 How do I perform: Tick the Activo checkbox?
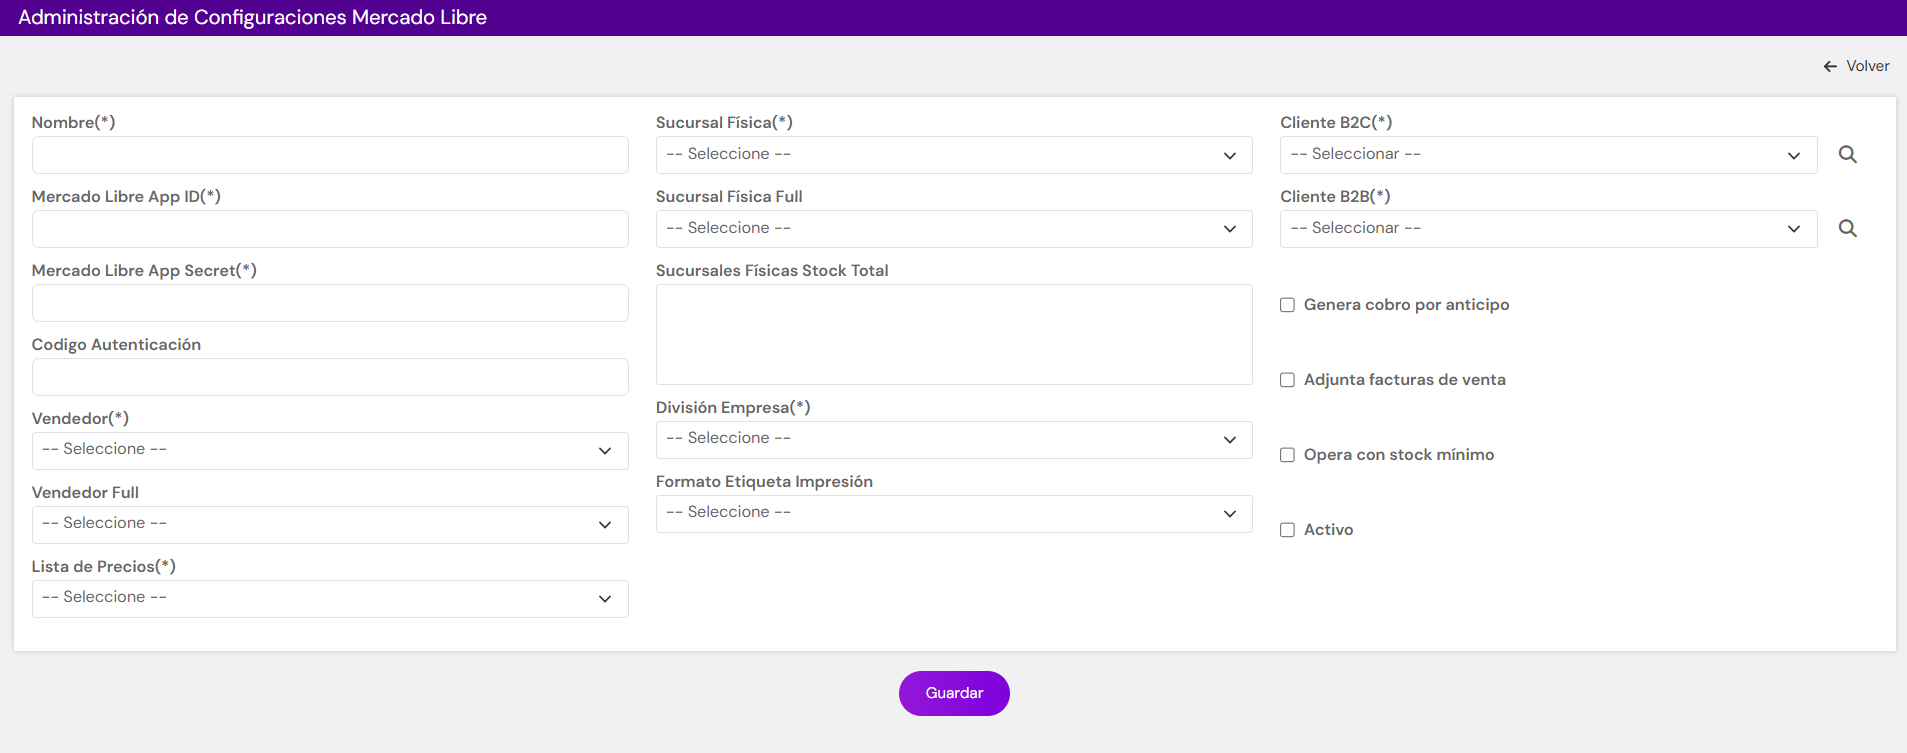(x=1287, y=530)
